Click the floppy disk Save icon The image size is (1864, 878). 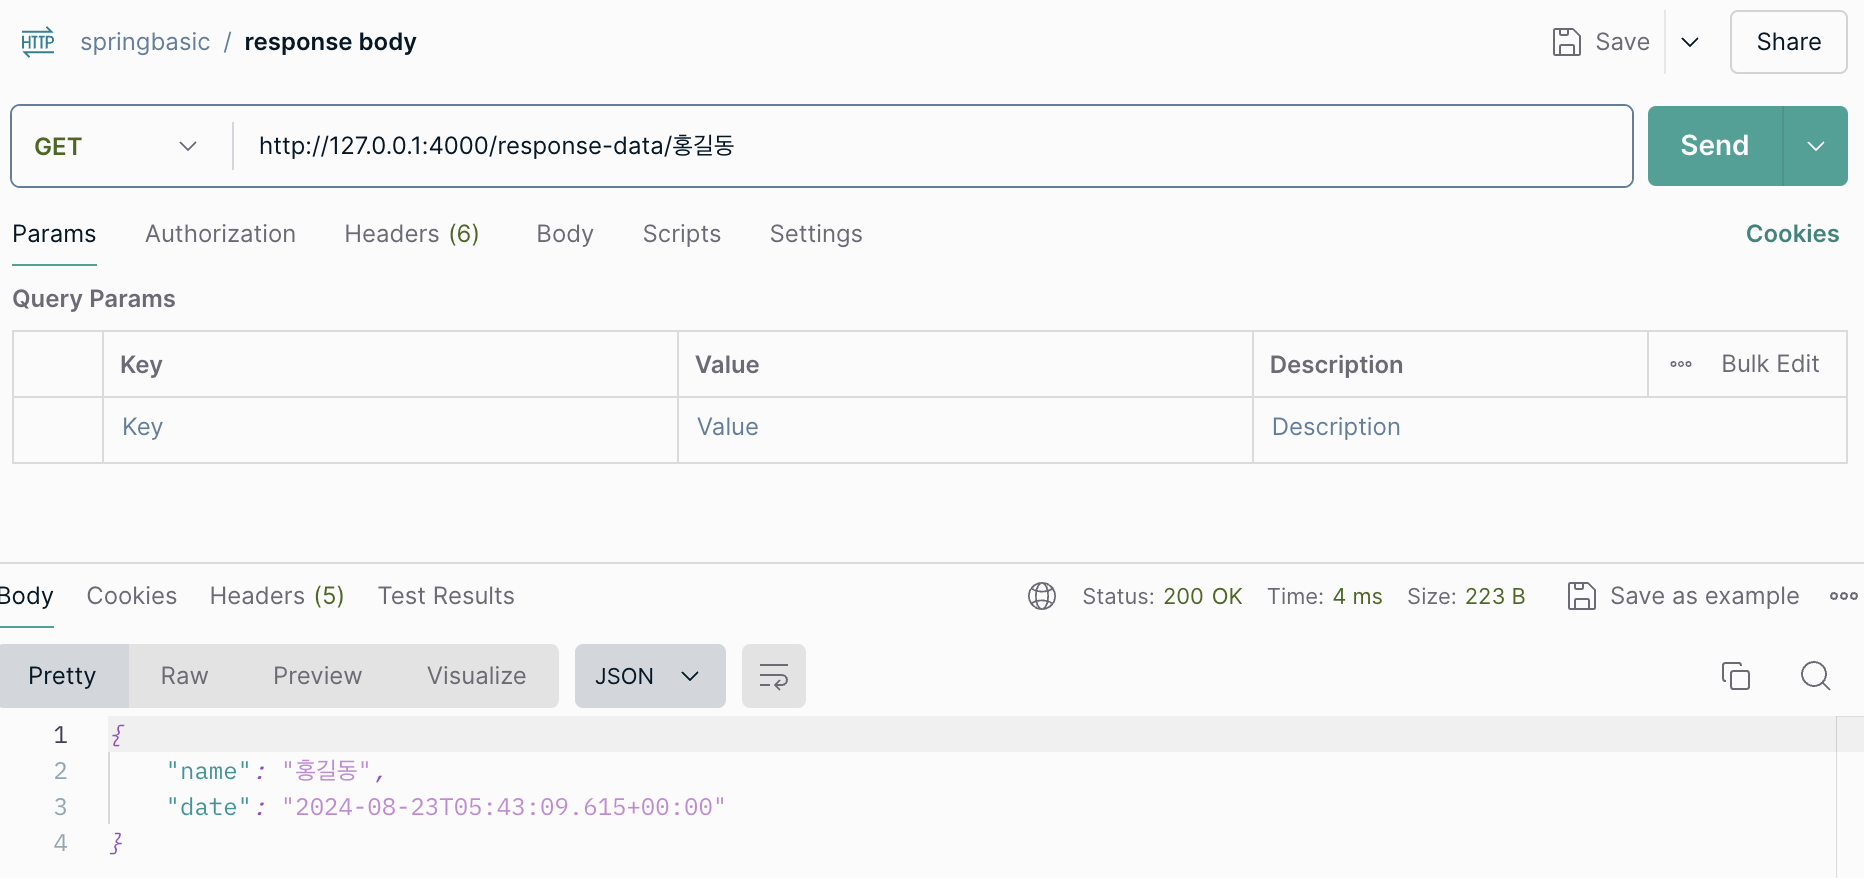click(1566, 42)
